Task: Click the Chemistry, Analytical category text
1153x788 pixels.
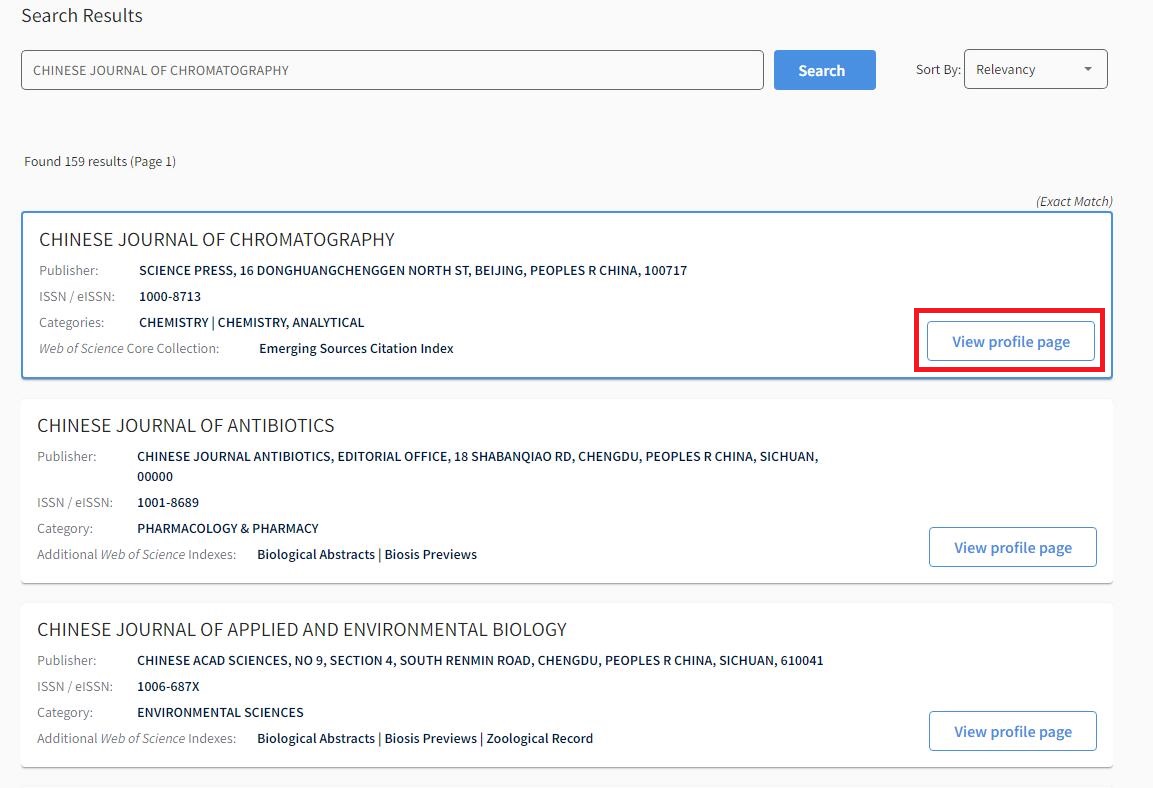Action: click(291, 323)
